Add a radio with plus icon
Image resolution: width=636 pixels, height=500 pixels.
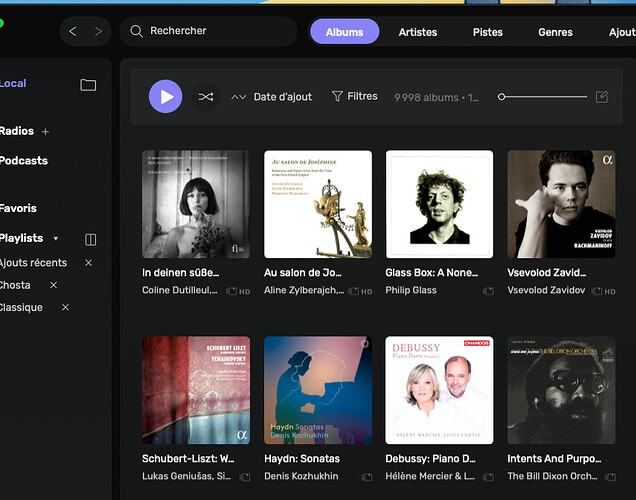click(x=45, y=132)
